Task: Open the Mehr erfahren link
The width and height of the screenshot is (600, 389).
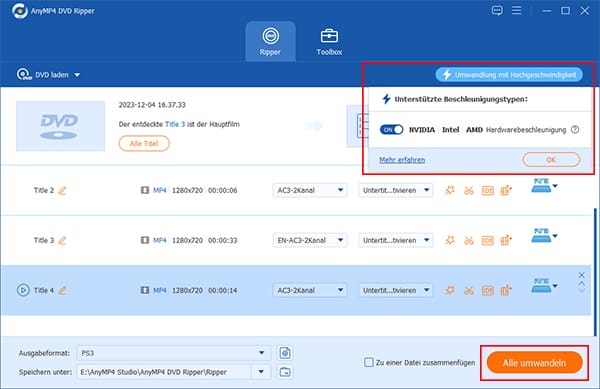Action: [x=402, y=160]
